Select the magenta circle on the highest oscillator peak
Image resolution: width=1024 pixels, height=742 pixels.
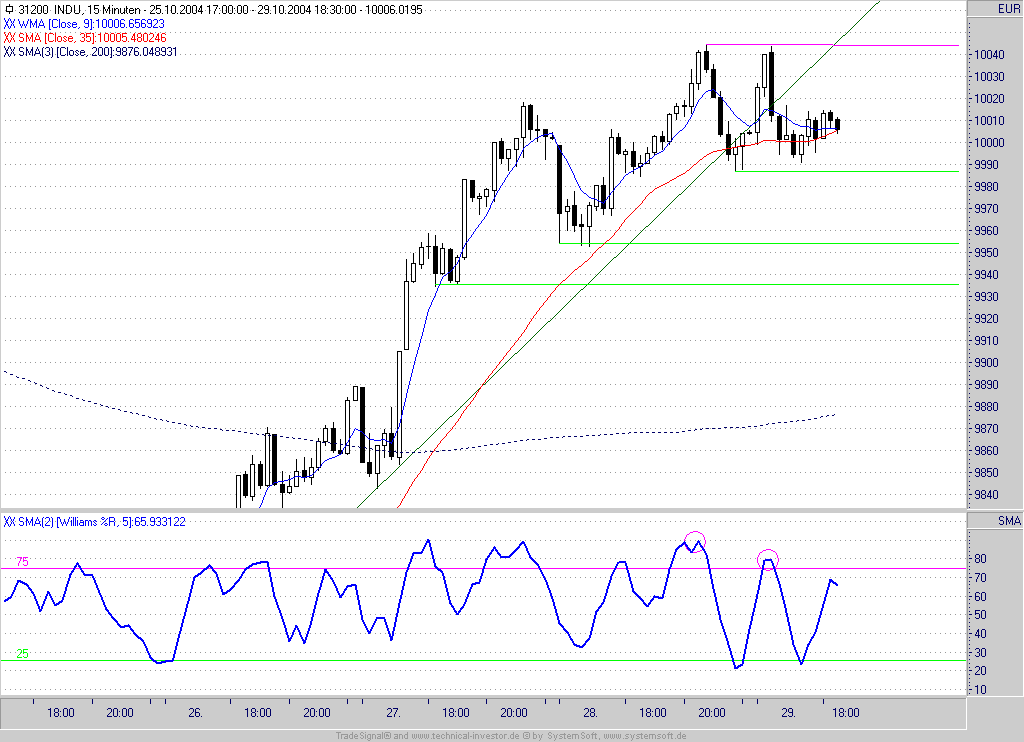(695, 541)
